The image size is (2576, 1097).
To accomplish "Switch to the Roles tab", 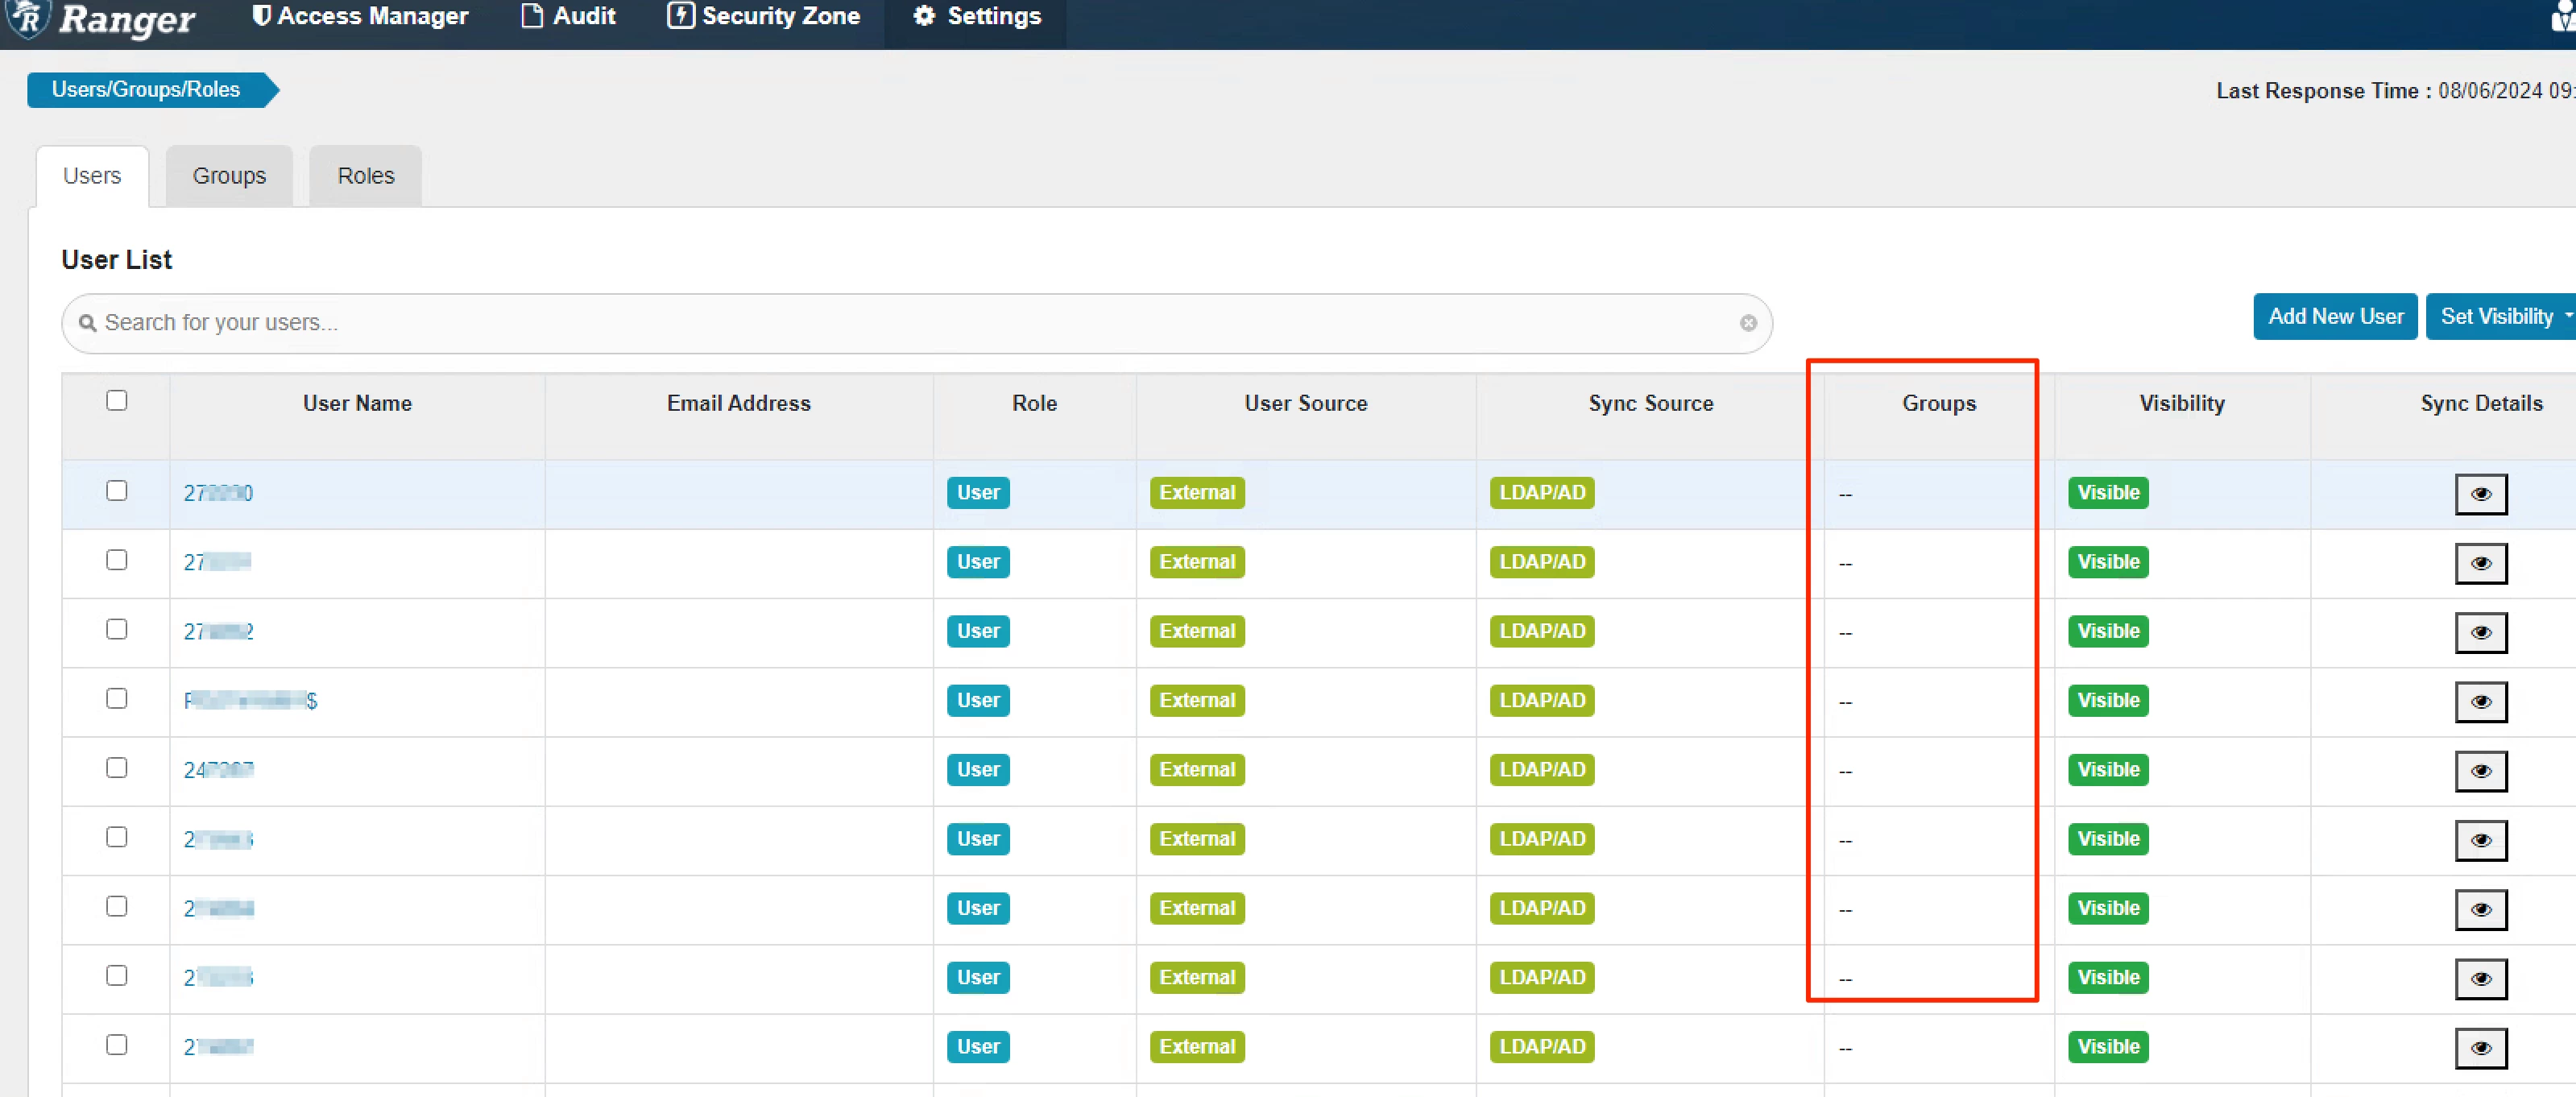I will coord(365,176).
